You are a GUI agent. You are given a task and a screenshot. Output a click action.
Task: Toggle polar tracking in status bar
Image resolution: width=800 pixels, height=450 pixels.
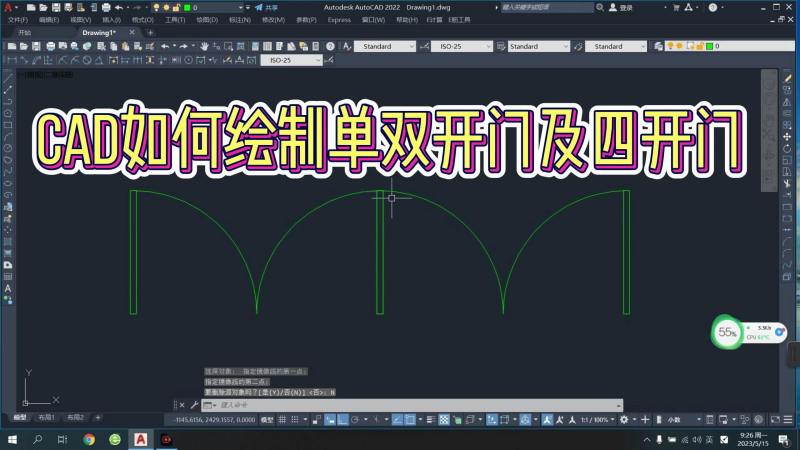355,419
